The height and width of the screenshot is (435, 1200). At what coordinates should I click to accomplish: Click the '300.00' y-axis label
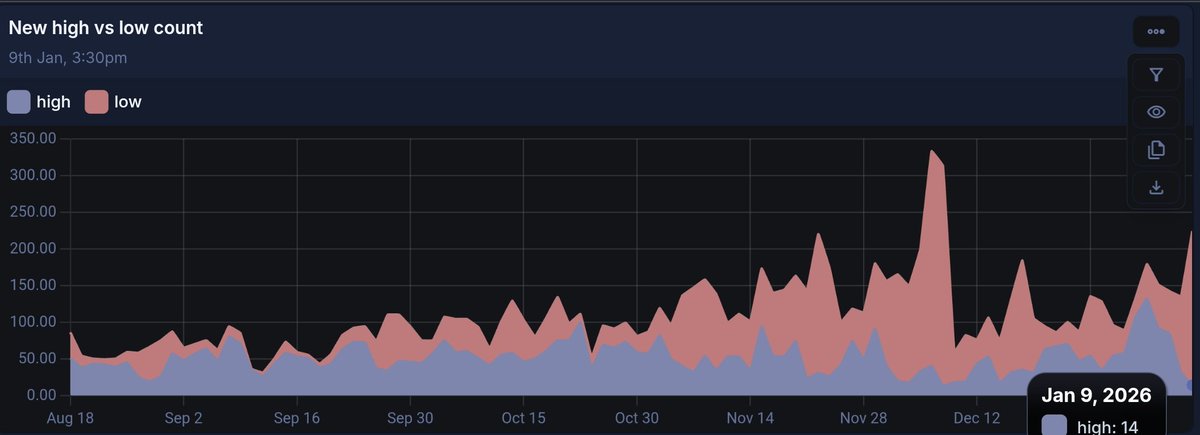coord(31,175)
